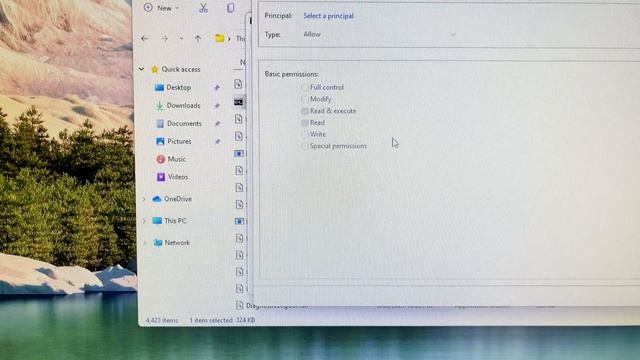Click the Copy icon in toolbar
640x360 pixels.
pos(231,8)
